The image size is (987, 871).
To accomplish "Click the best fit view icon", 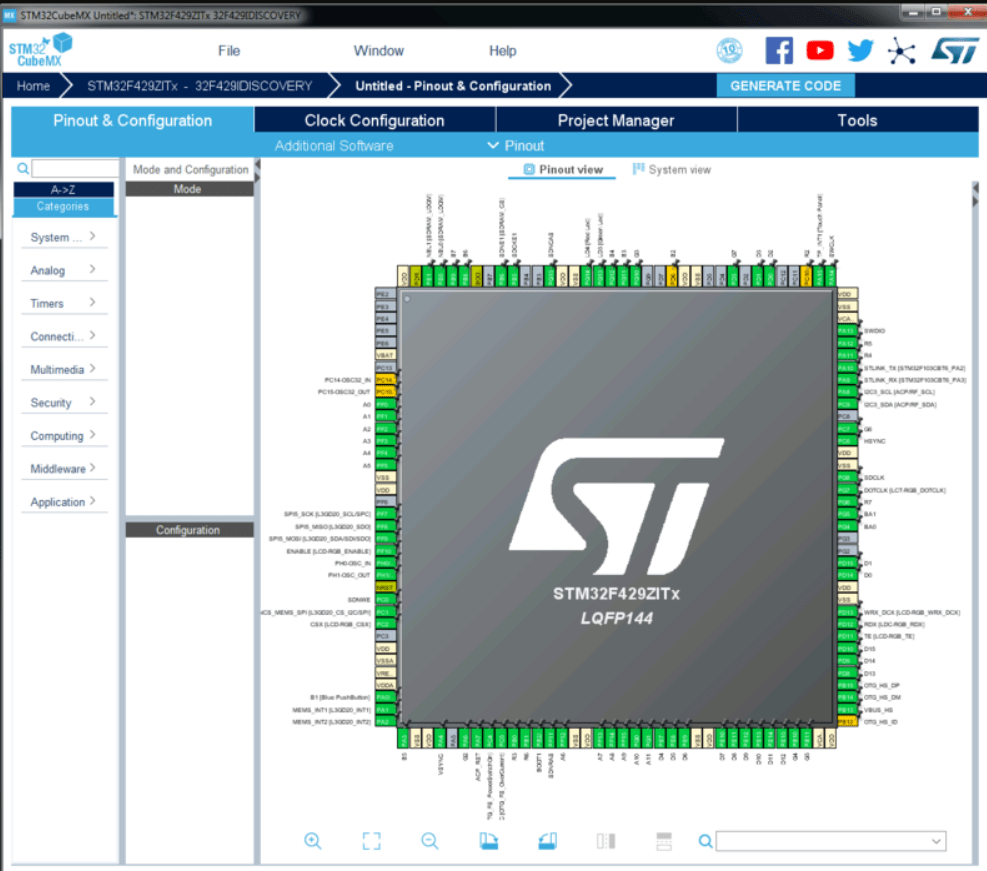I will coord(371,840).
